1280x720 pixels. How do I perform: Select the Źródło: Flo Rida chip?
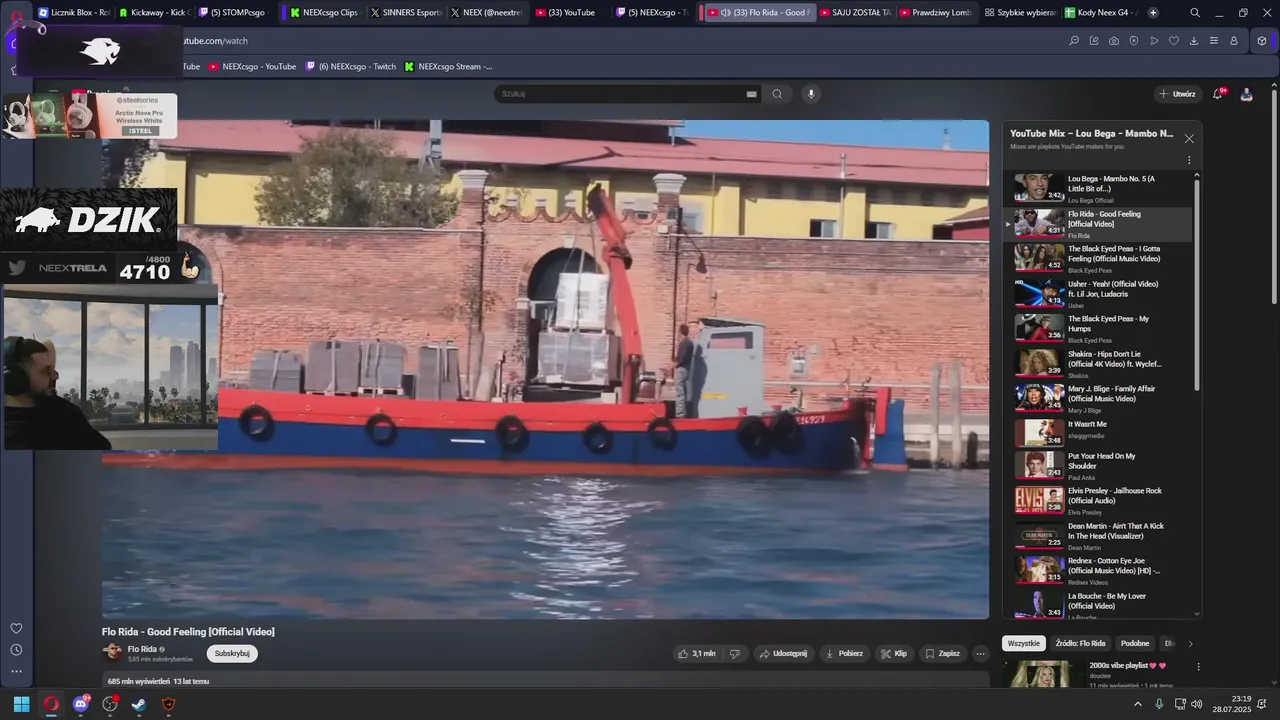point(1080,643)
